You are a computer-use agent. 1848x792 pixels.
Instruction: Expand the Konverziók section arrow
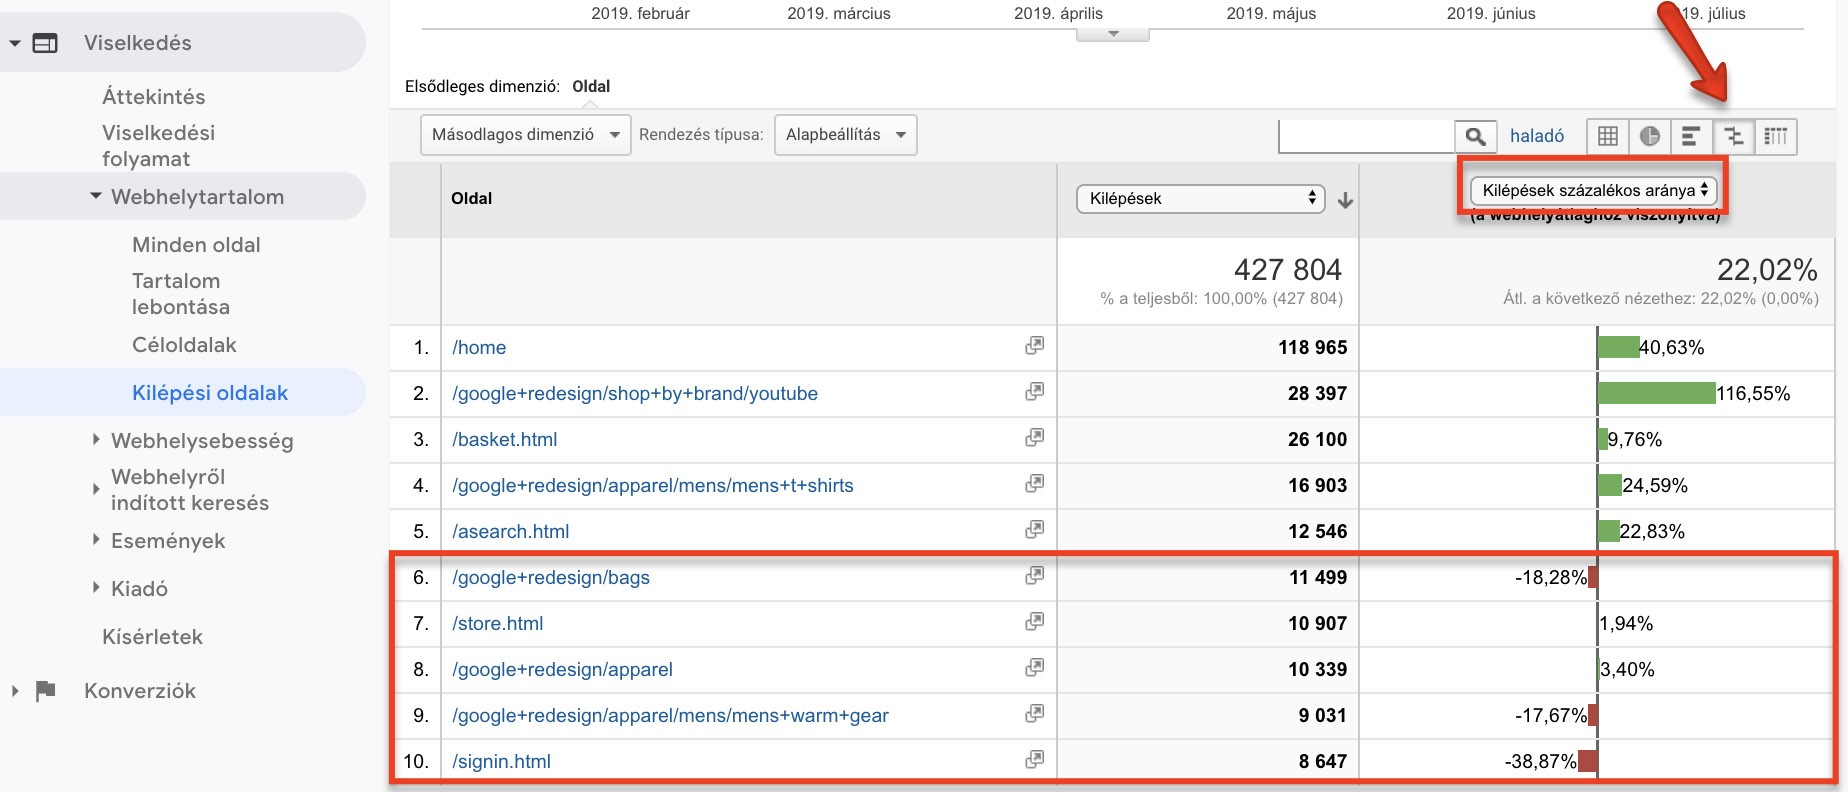click(x=15, y=691)
